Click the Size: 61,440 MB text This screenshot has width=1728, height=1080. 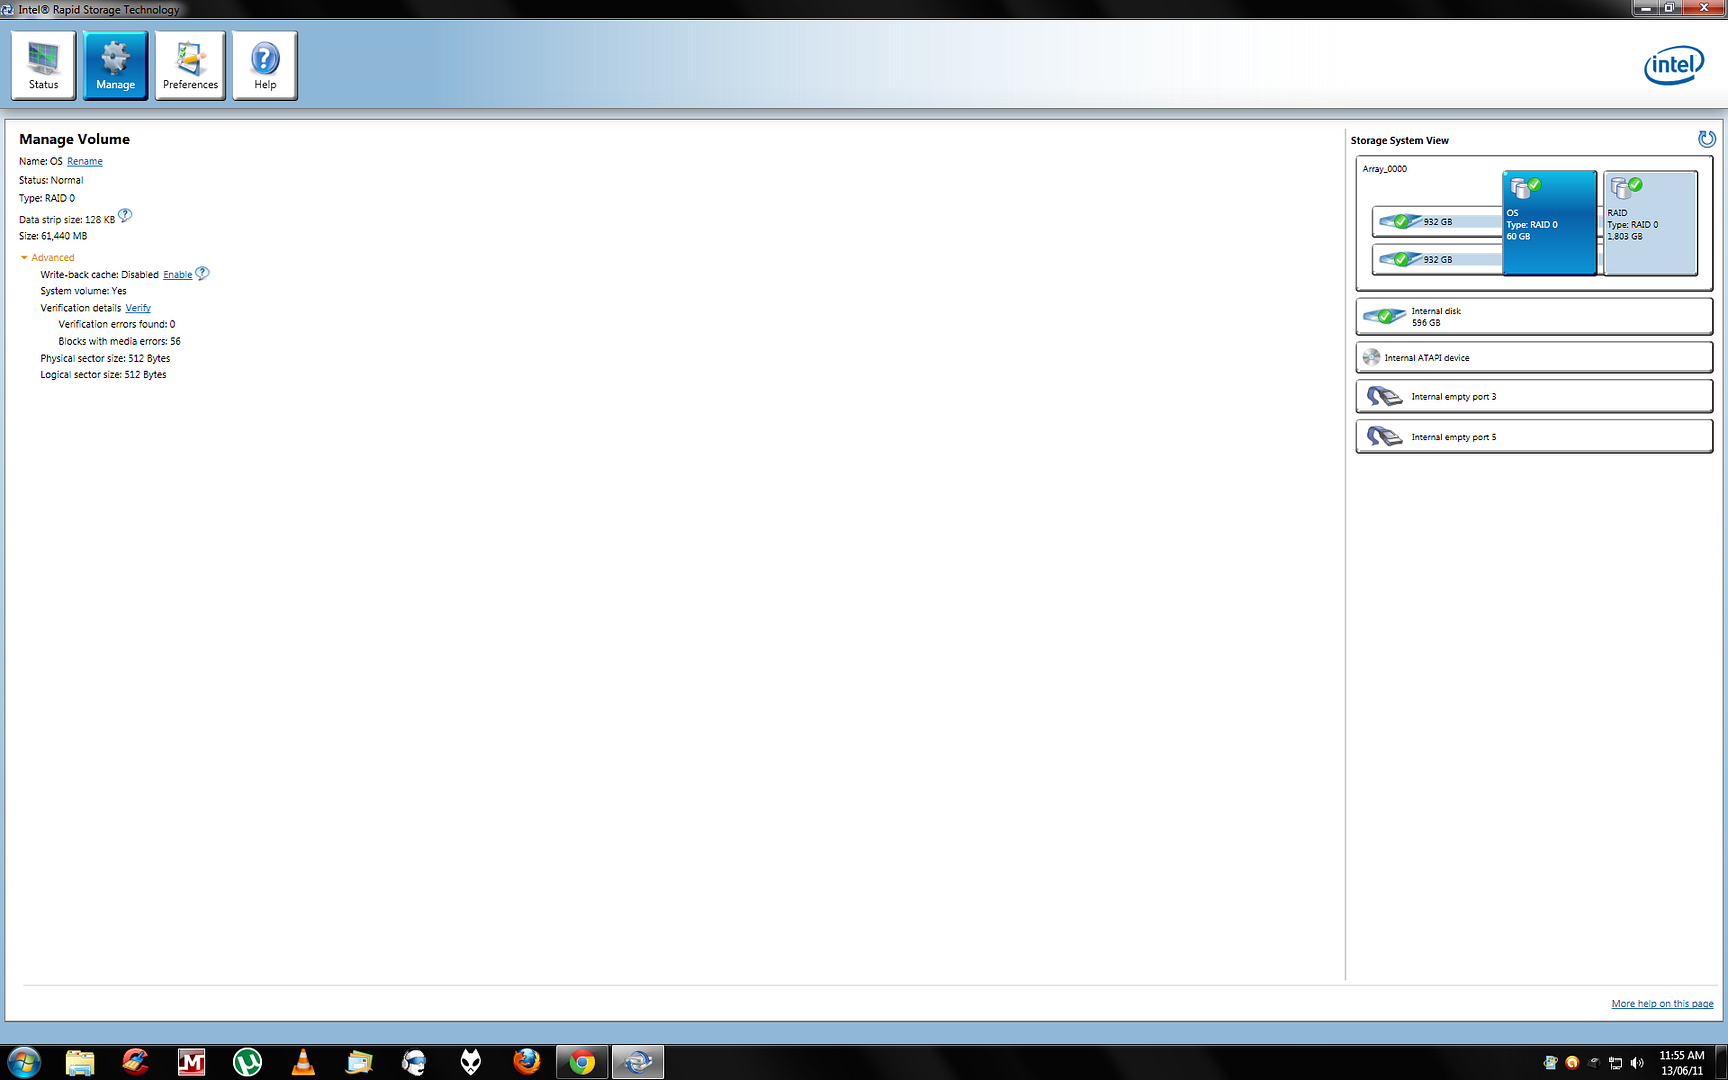point(53,237)
